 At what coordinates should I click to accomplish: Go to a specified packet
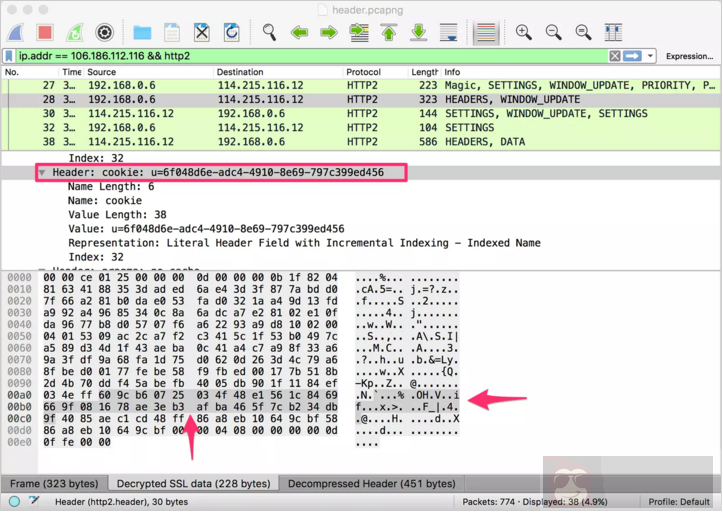(x=359, y=32)
